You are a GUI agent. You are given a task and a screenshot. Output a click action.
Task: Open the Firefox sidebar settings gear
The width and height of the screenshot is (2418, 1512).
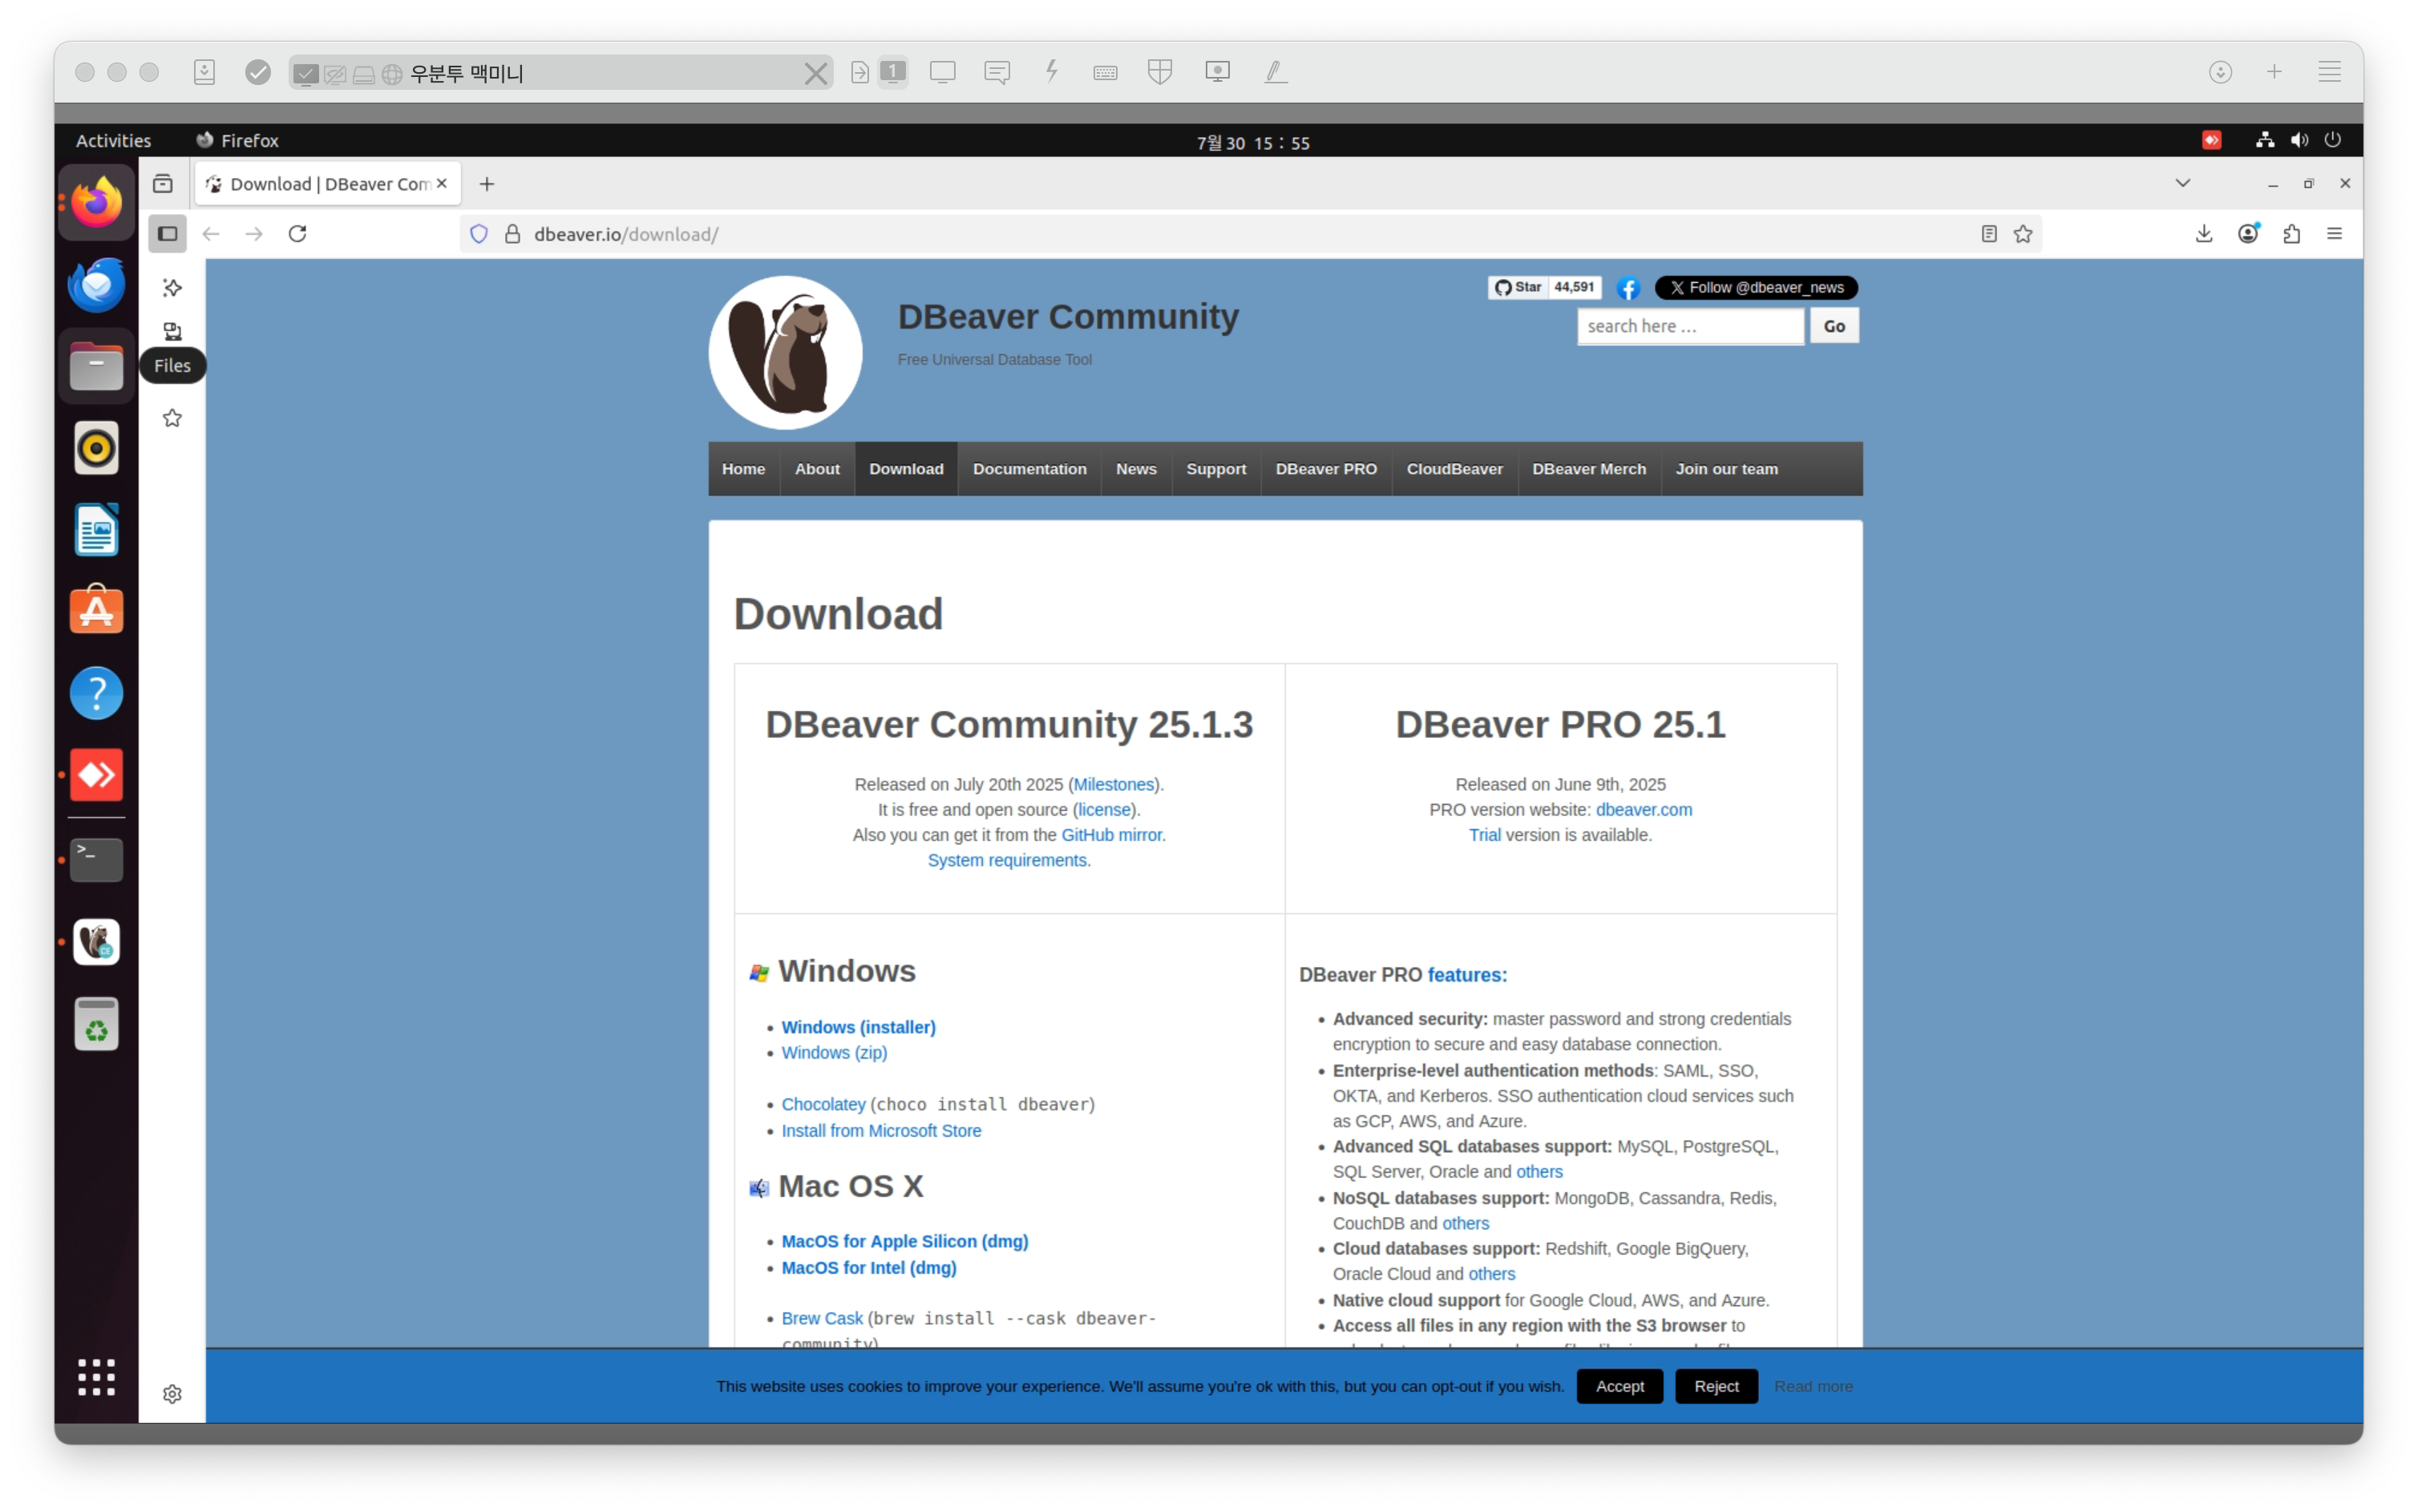coord(172,1394)
